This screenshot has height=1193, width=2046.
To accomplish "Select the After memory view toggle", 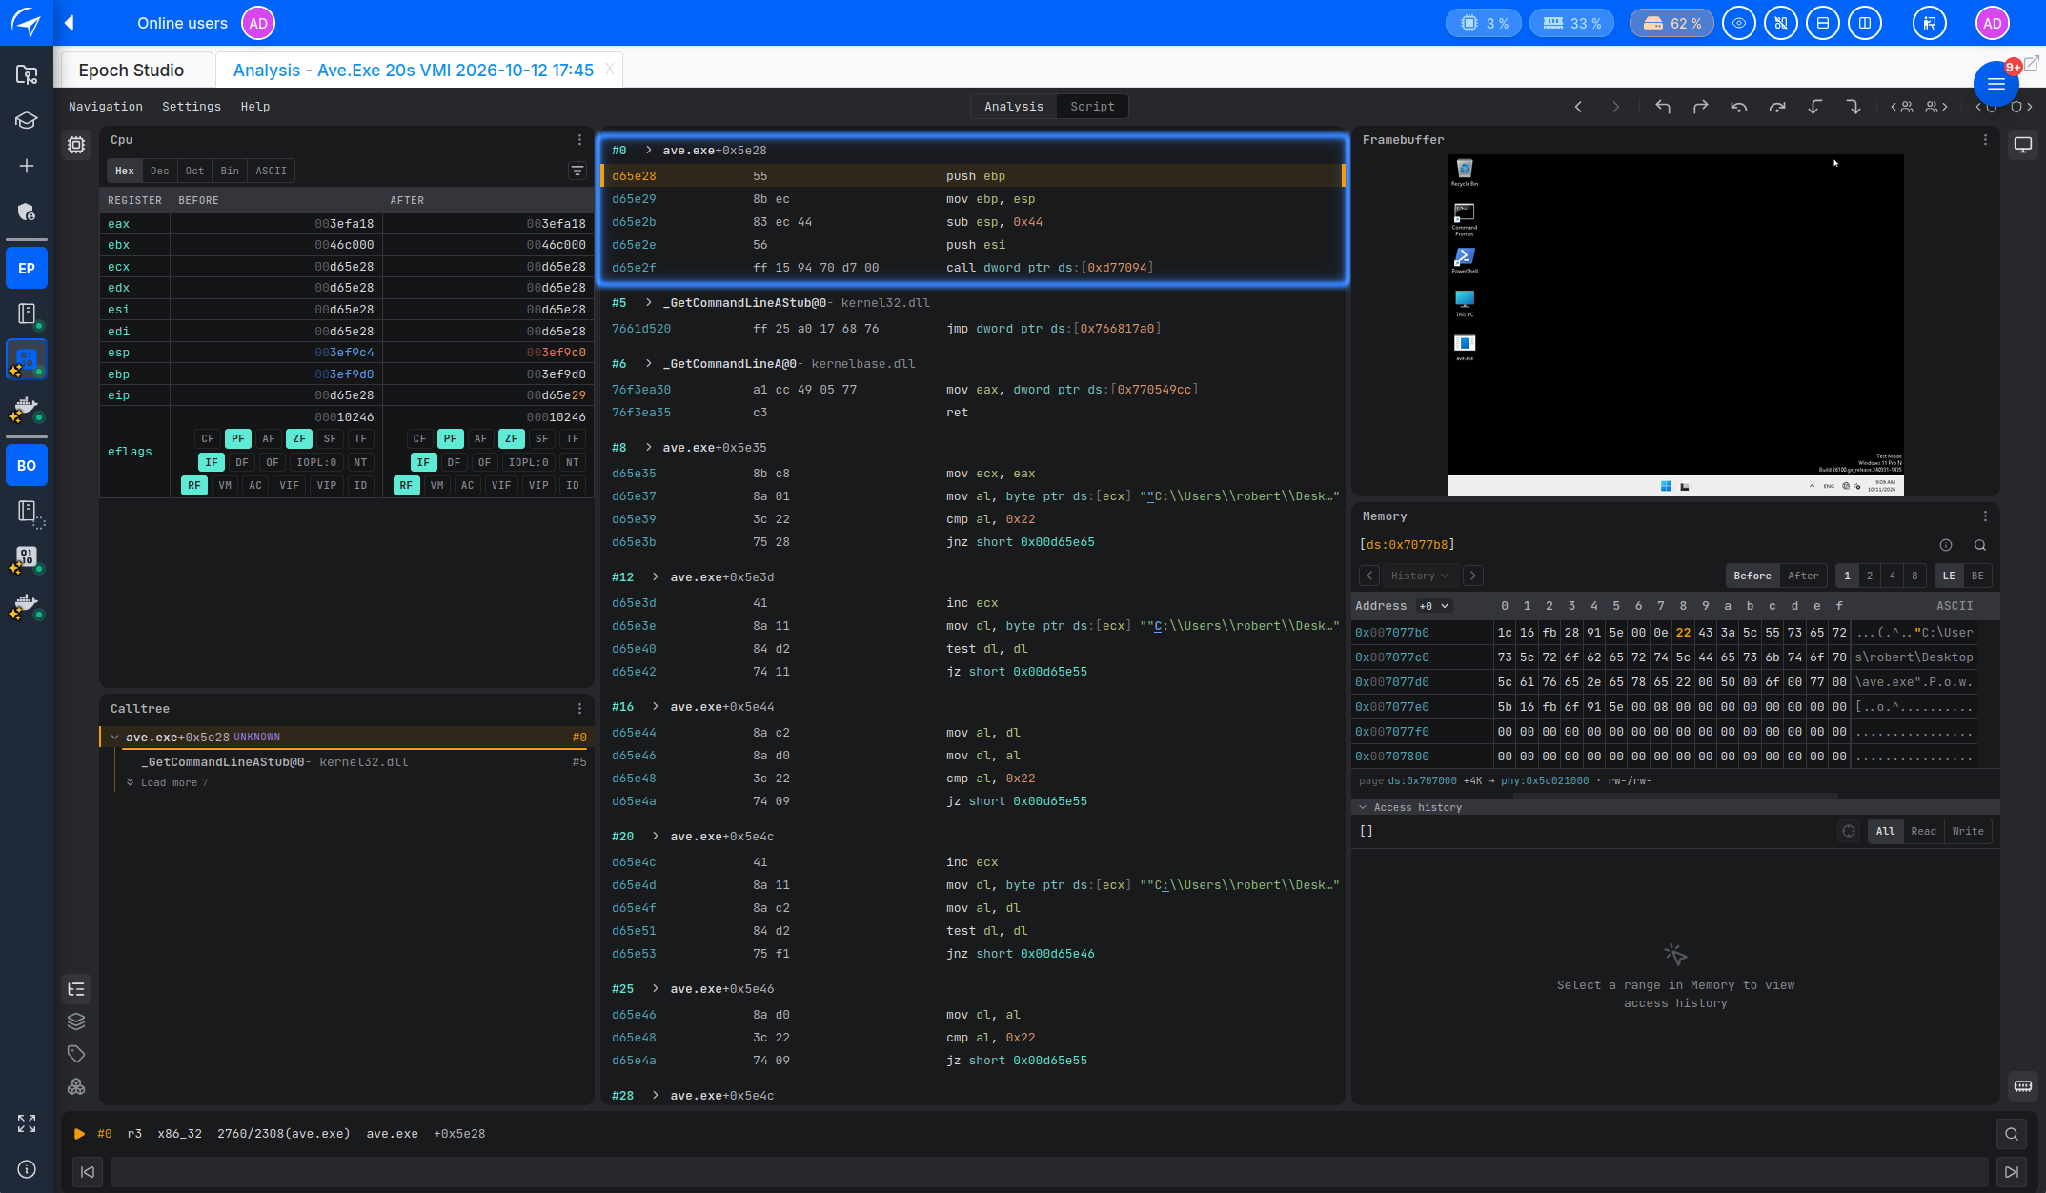I will (1803, 576).
